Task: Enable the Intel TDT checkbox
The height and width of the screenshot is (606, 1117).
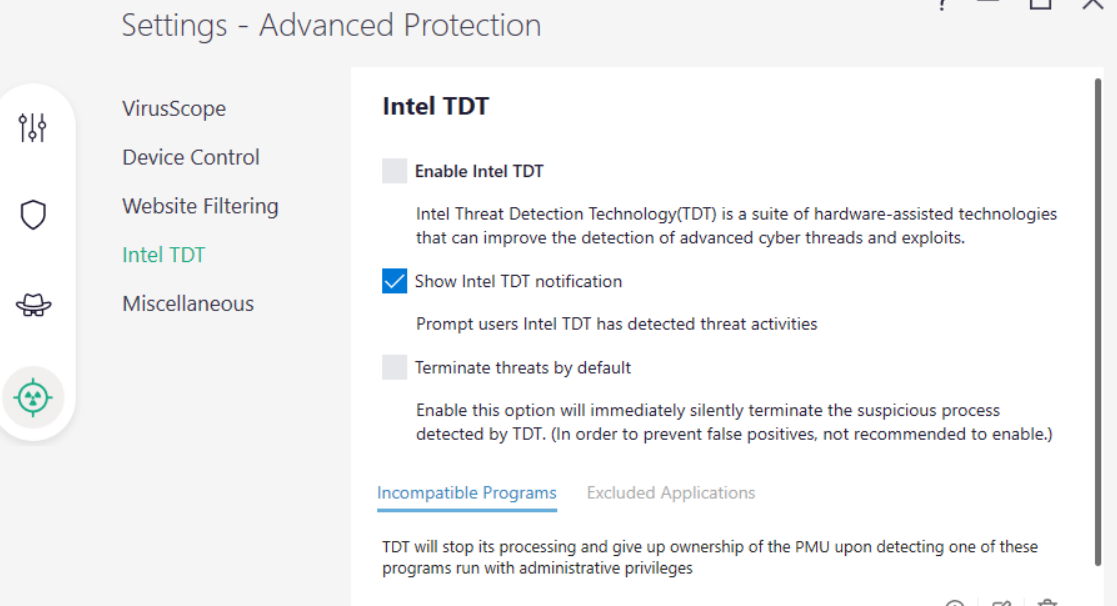Action: click(394, 171)
